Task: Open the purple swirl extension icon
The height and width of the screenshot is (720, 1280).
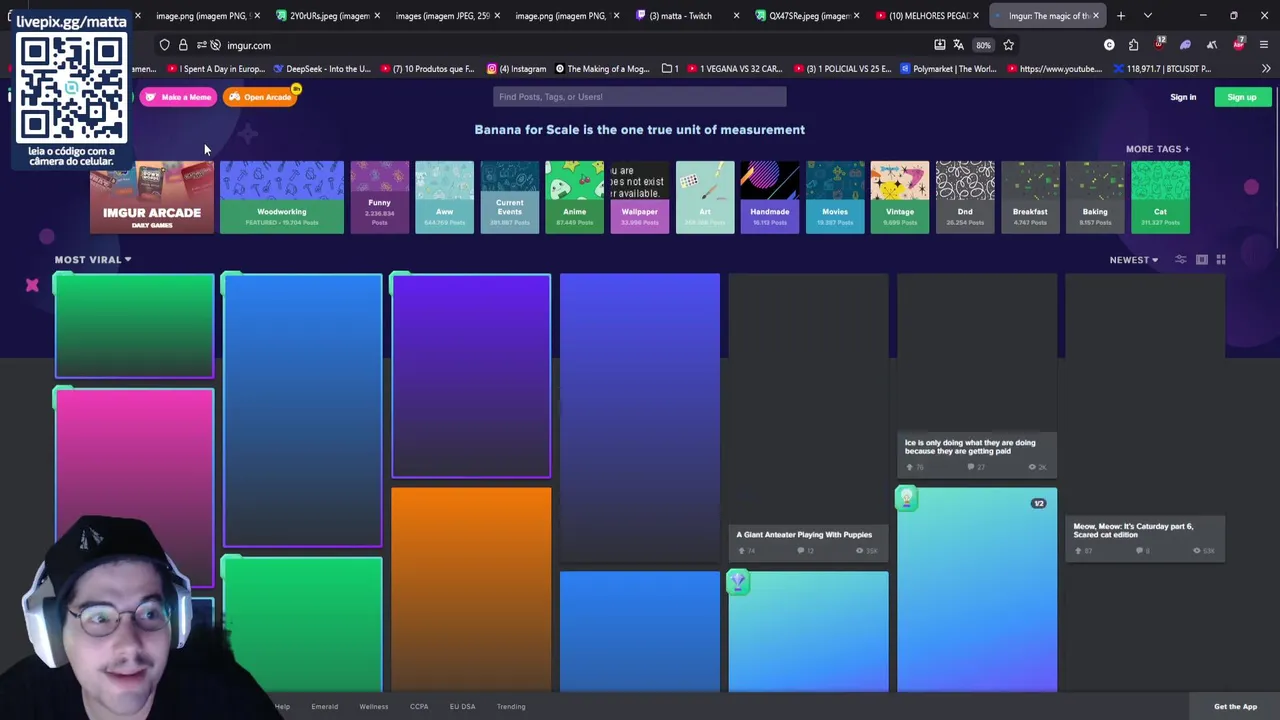Action: pyautogui.click(x=1186, y=45)
